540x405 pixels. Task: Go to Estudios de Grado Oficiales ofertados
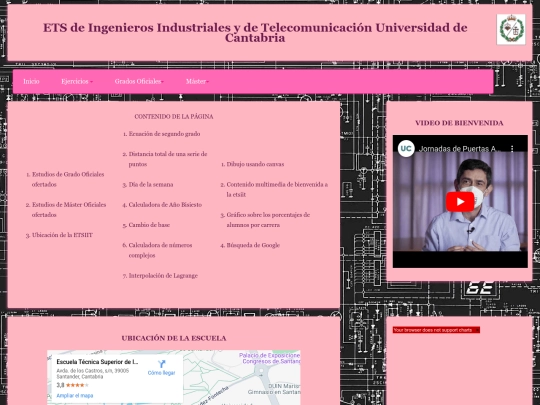[x=68, y=179]
